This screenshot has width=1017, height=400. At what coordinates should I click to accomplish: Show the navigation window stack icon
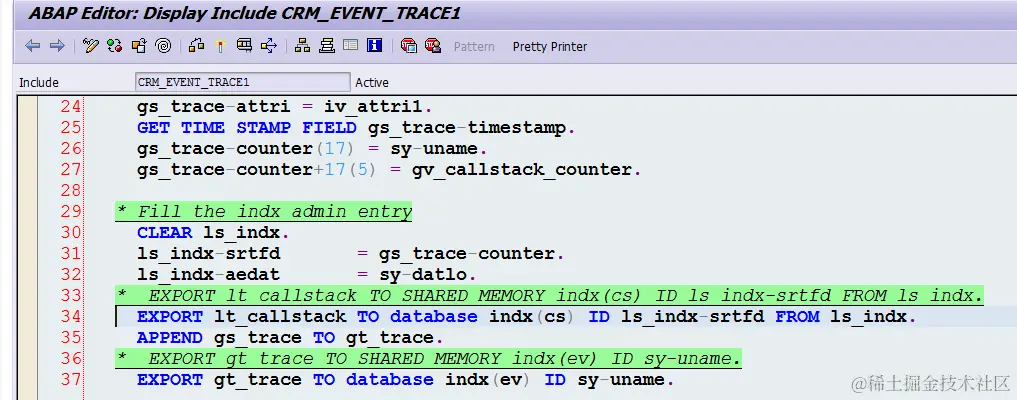click(x=327, y=46)
